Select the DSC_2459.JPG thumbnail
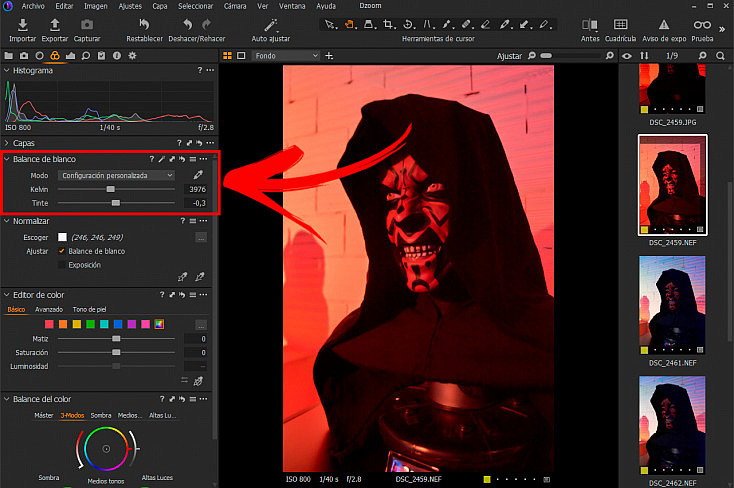Image resolution: width=734 pixels, height=488 pixels. (x=672, y=89)
